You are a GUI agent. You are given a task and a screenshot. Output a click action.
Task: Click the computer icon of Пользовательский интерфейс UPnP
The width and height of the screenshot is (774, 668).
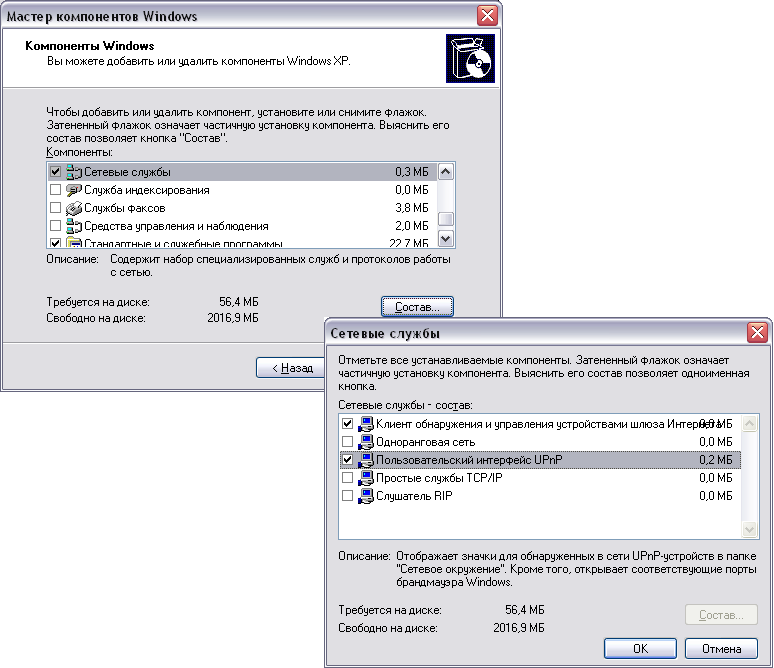[x=366, y=460]
